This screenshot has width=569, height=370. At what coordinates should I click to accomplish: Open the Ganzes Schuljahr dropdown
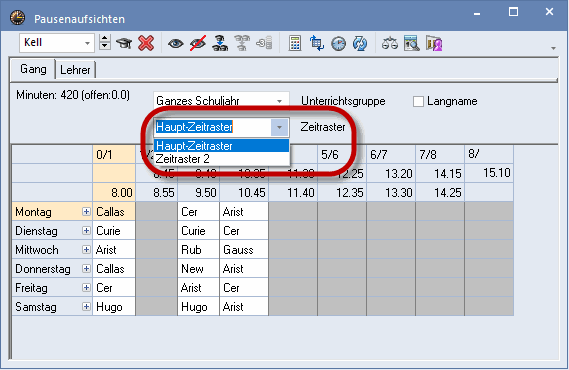pyautogui.click(x=279, y=101)
